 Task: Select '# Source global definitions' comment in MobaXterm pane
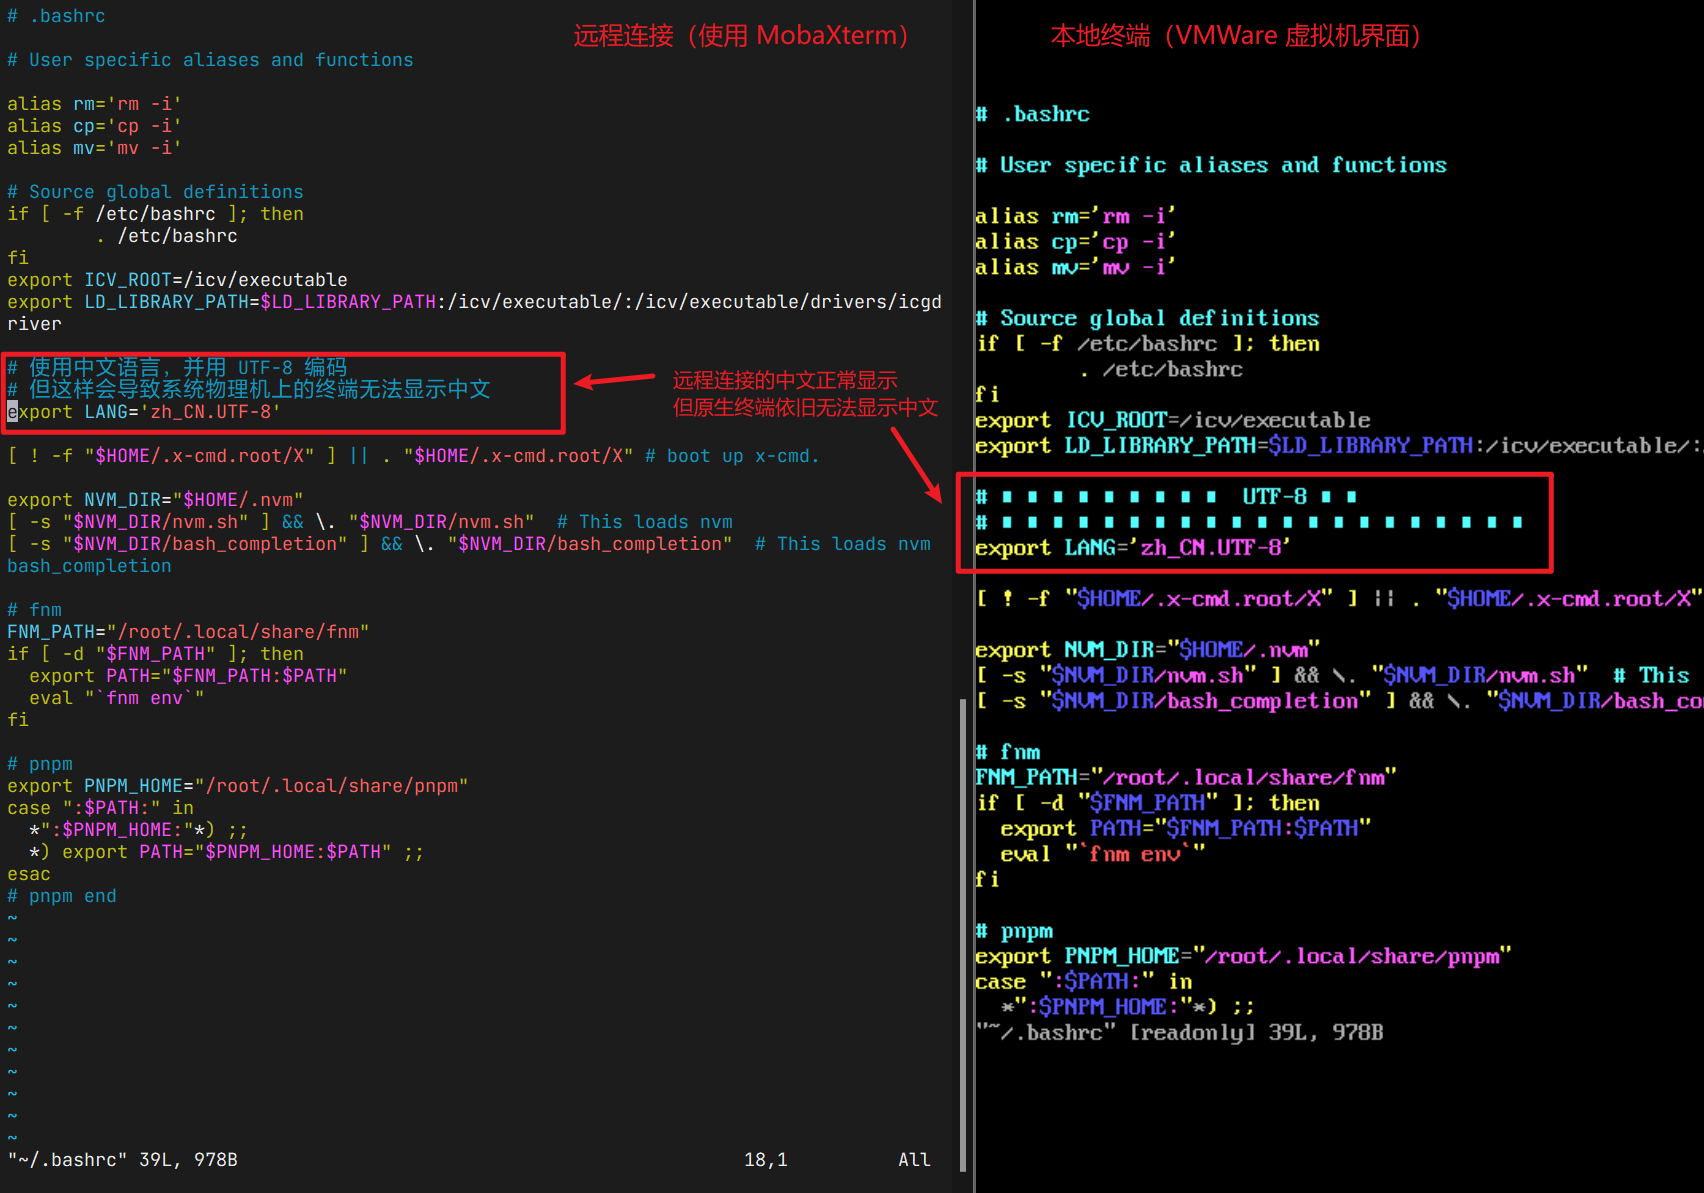tap(155, 192)
